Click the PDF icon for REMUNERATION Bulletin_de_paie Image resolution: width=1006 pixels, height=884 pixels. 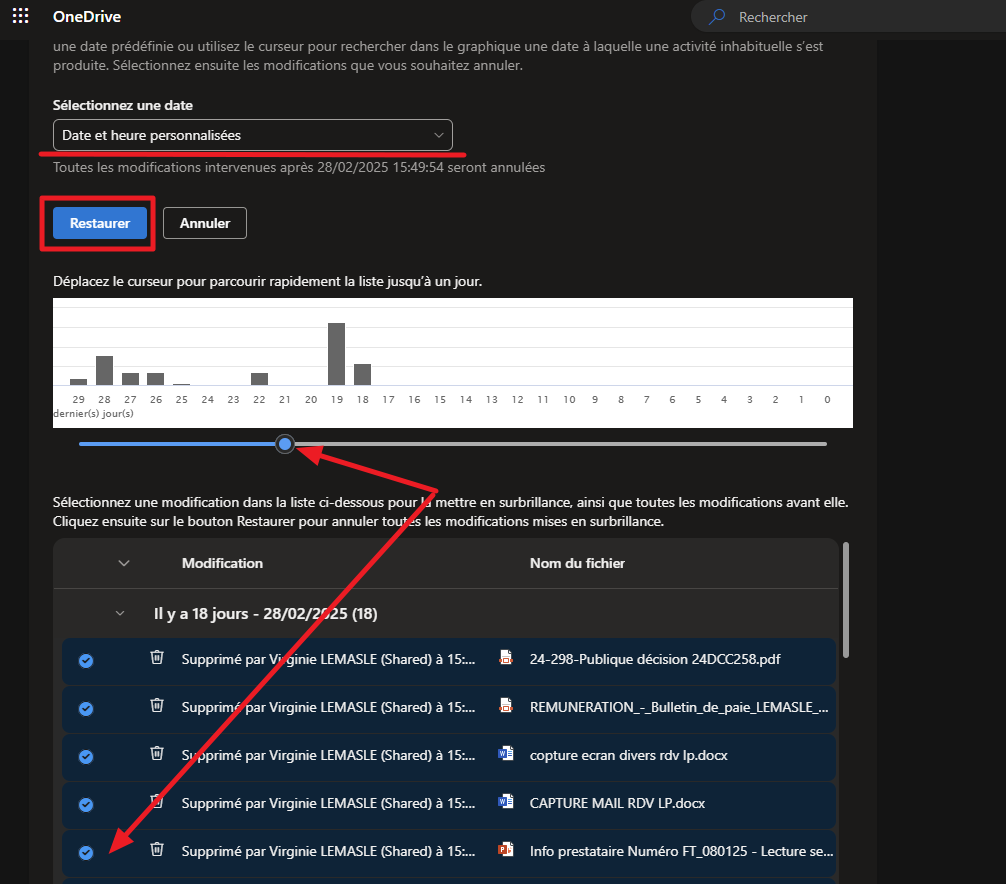(x=506, y=706)
